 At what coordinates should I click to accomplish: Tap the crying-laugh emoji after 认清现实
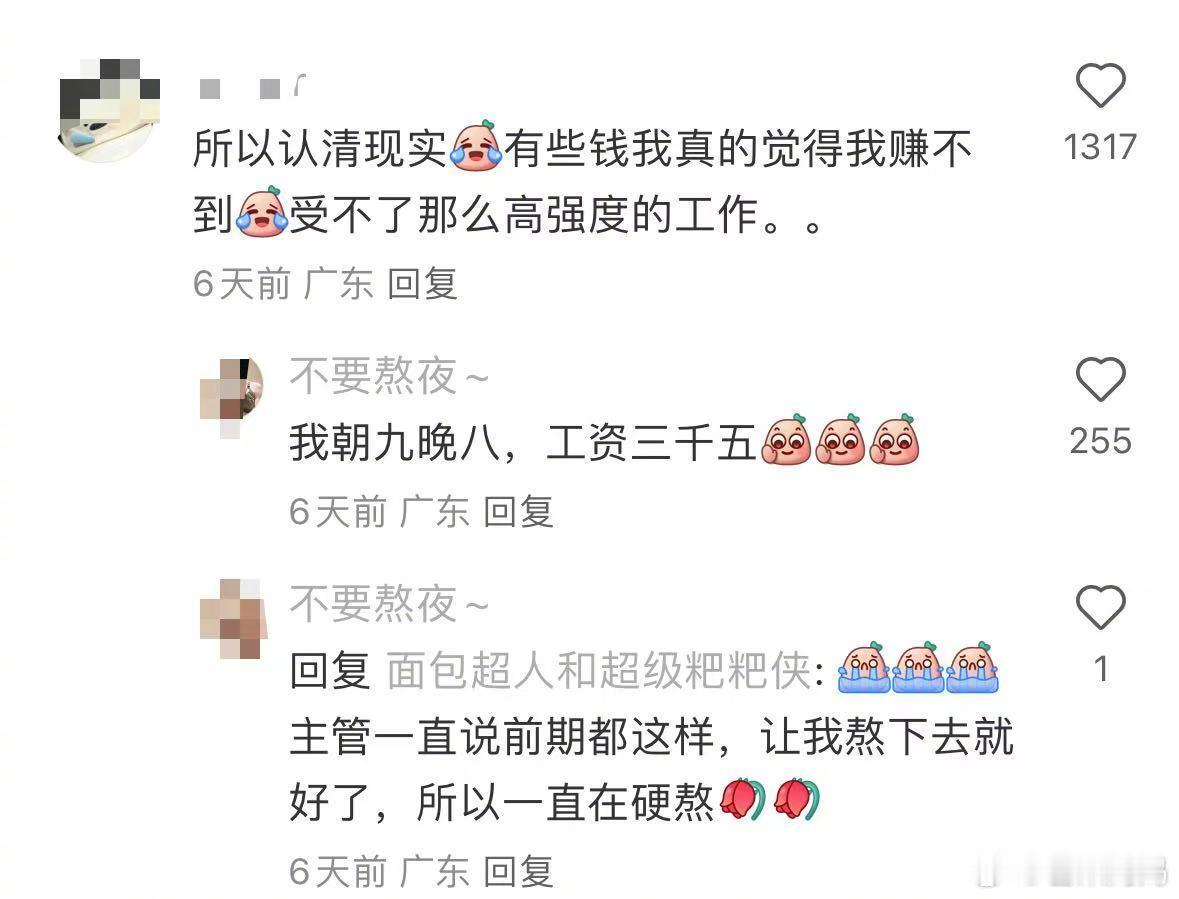[x=476, y=147]
